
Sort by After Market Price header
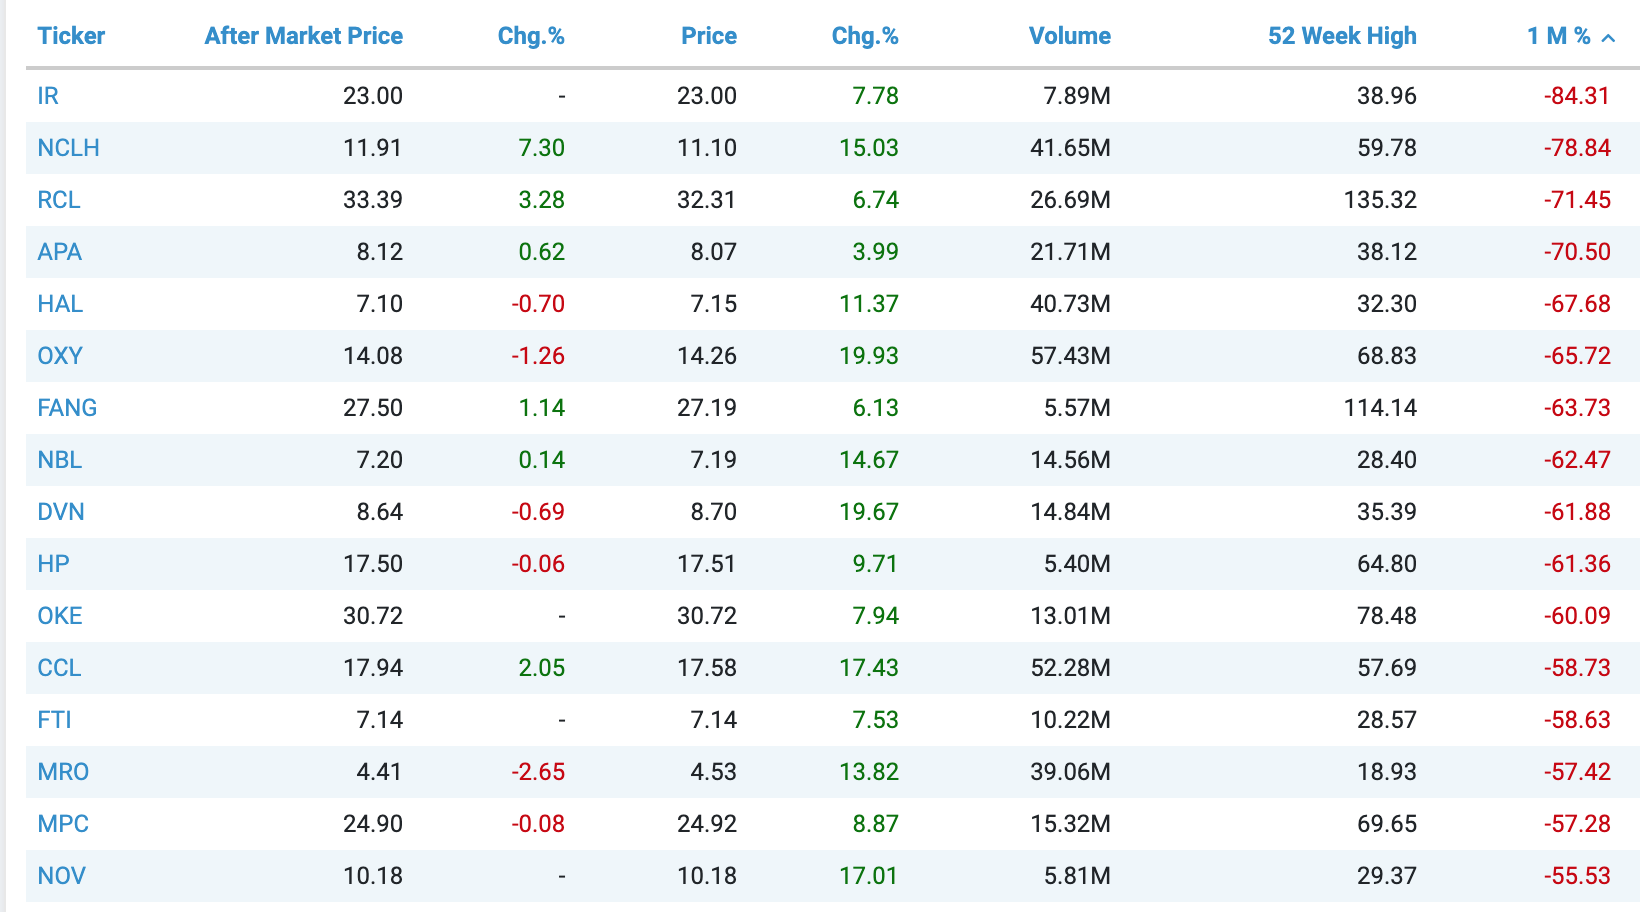304,36
